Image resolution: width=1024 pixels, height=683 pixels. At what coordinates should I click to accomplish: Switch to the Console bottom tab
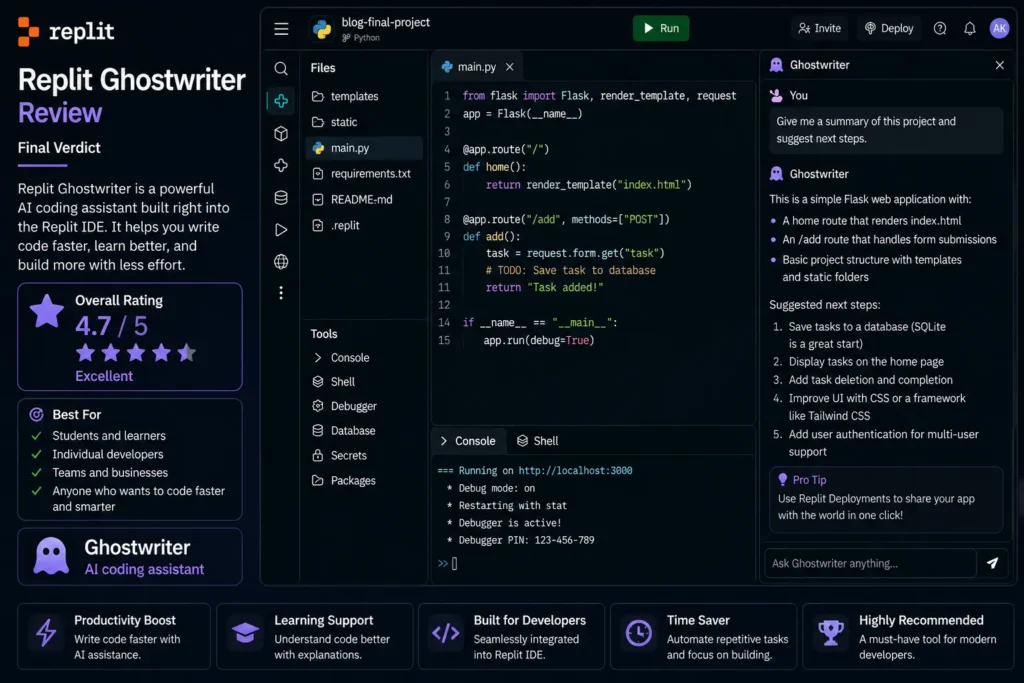pos(468,441)
